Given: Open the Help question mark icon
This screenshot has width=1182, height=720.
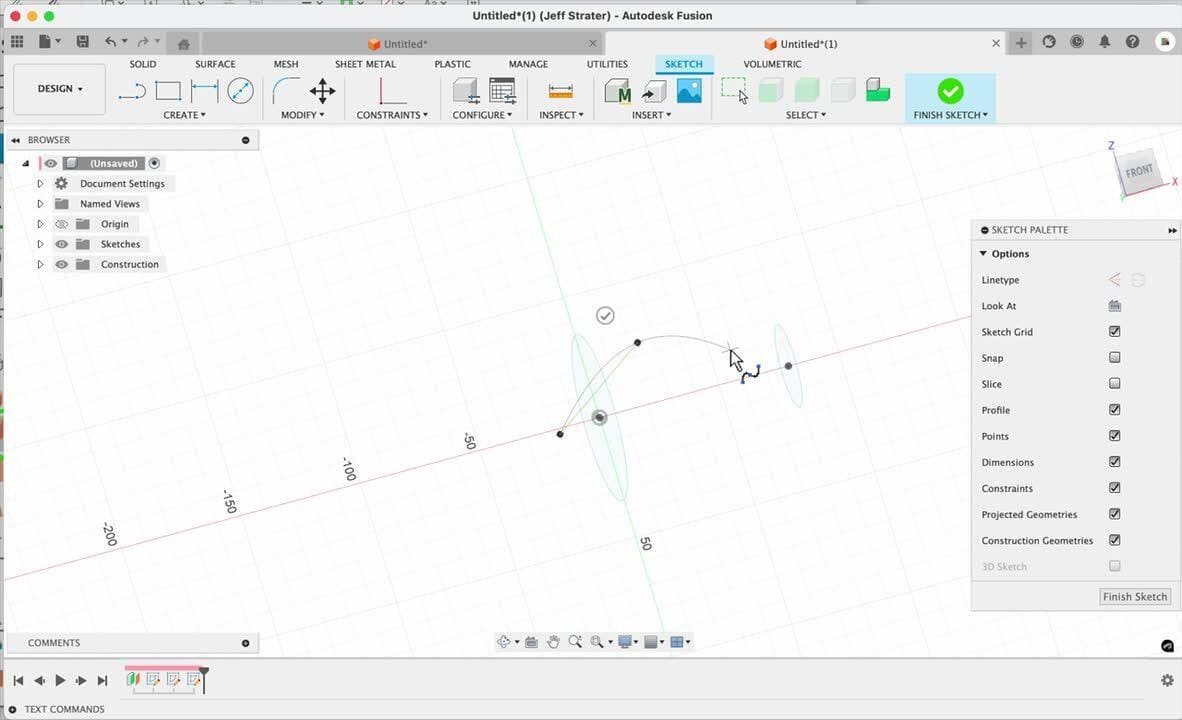Looking at the screenshot, I should (x=1132, y=42).
